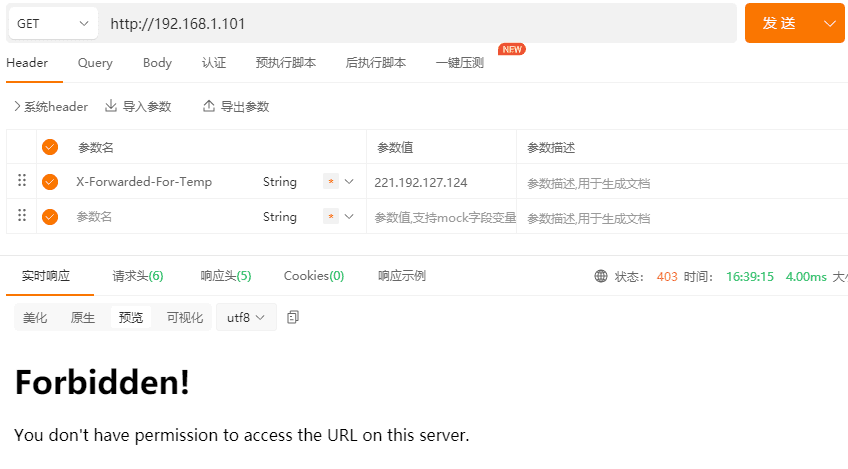Viewport: 848px width, 469px height.
Task: Uncheck the X-Forwarded-For-Temp header checkbox
Action: coord(50,182)
